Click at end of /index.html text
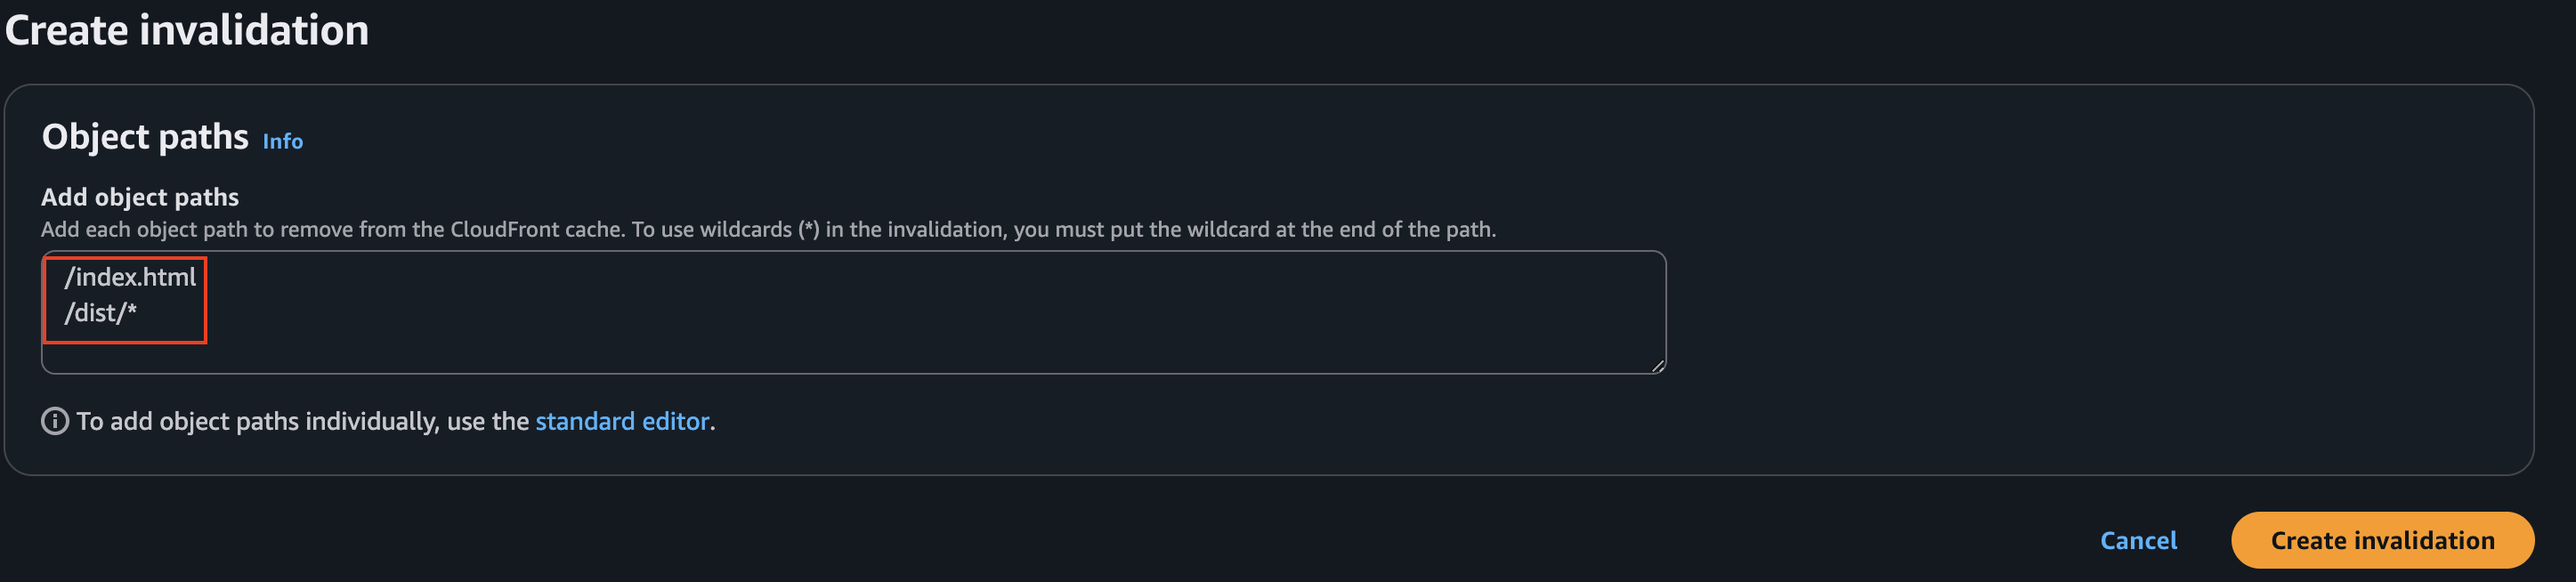Image resolution: width=2576 pixels, height=582 pixels. tap(197, 277)
